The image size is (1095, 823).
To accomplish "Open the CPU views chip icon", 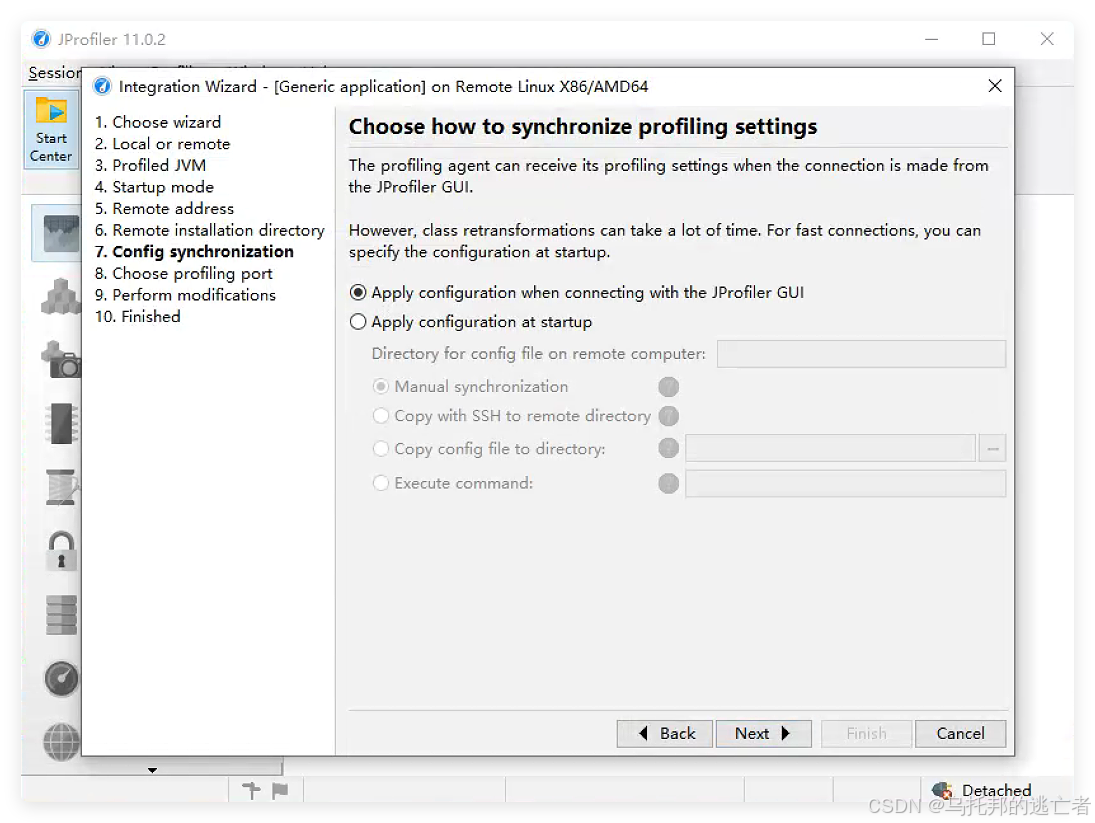I will pos(61,423).
